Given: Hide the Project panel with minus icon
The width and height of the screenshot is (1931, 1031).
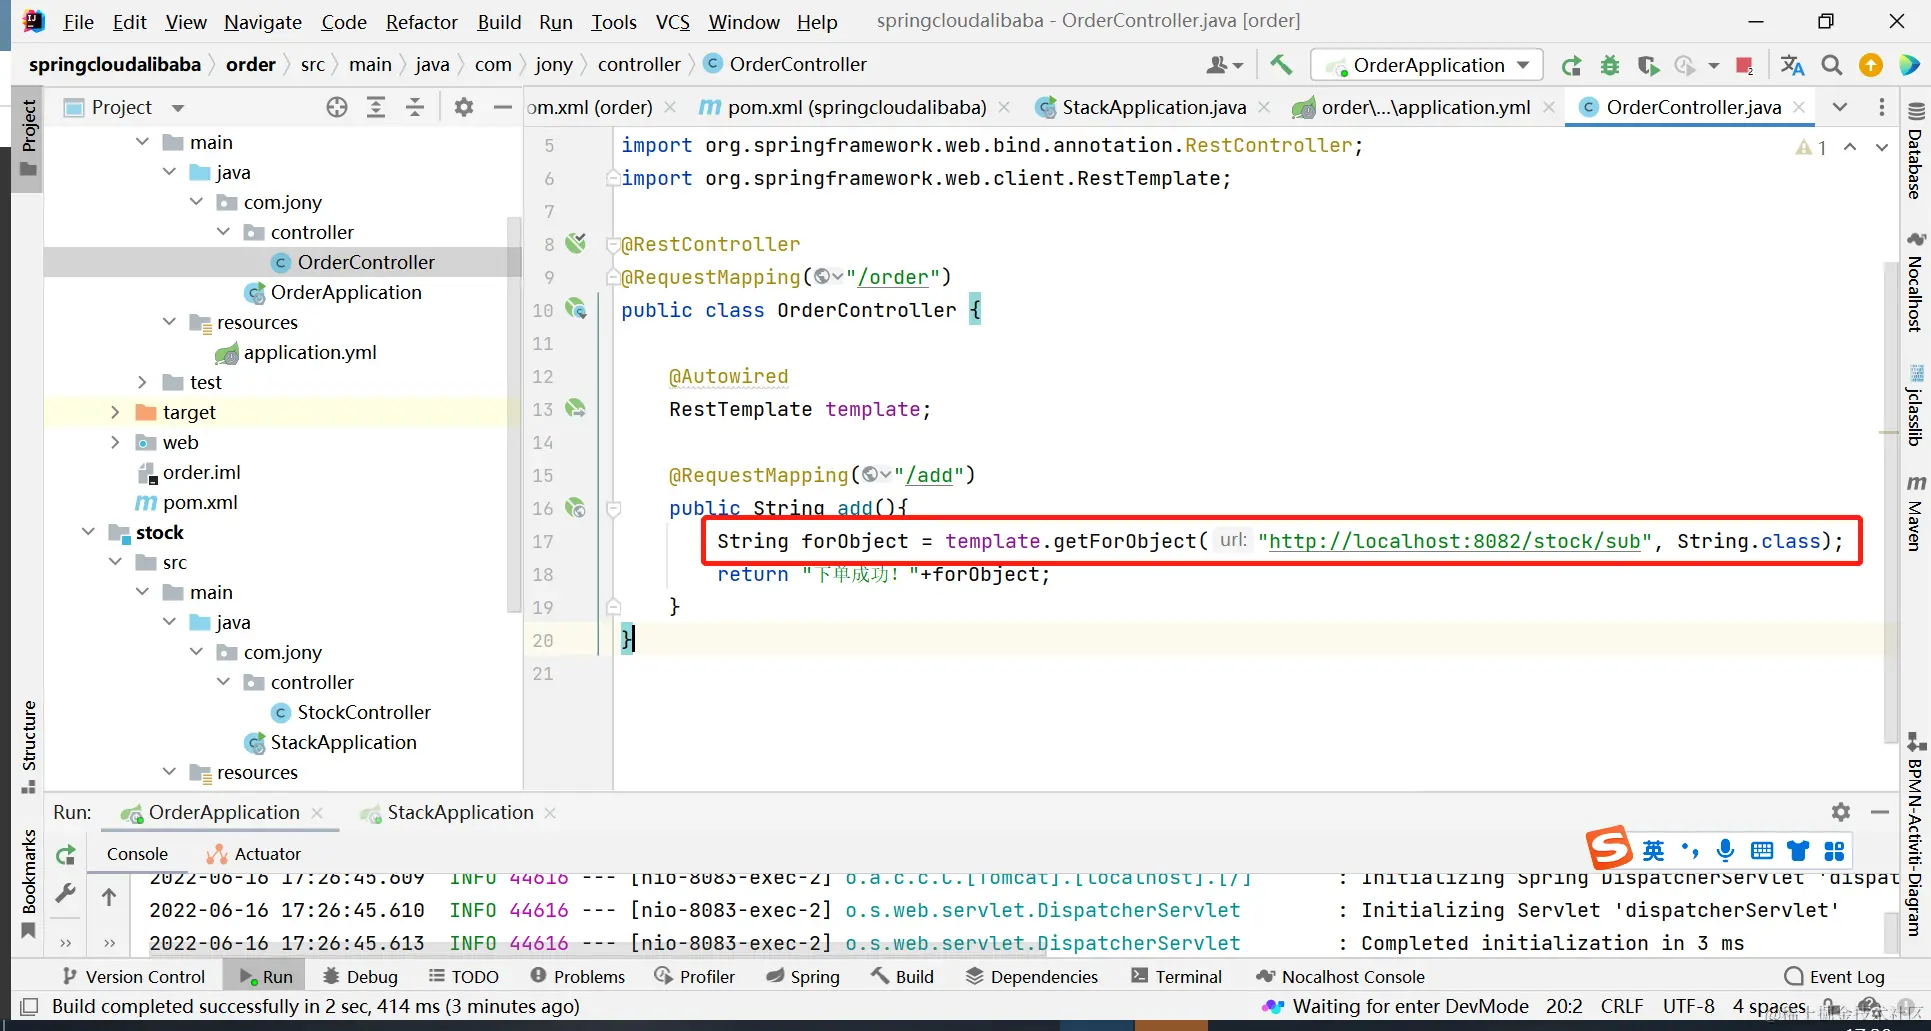Looking at the screenshot, I should click(x=503, y=107).
